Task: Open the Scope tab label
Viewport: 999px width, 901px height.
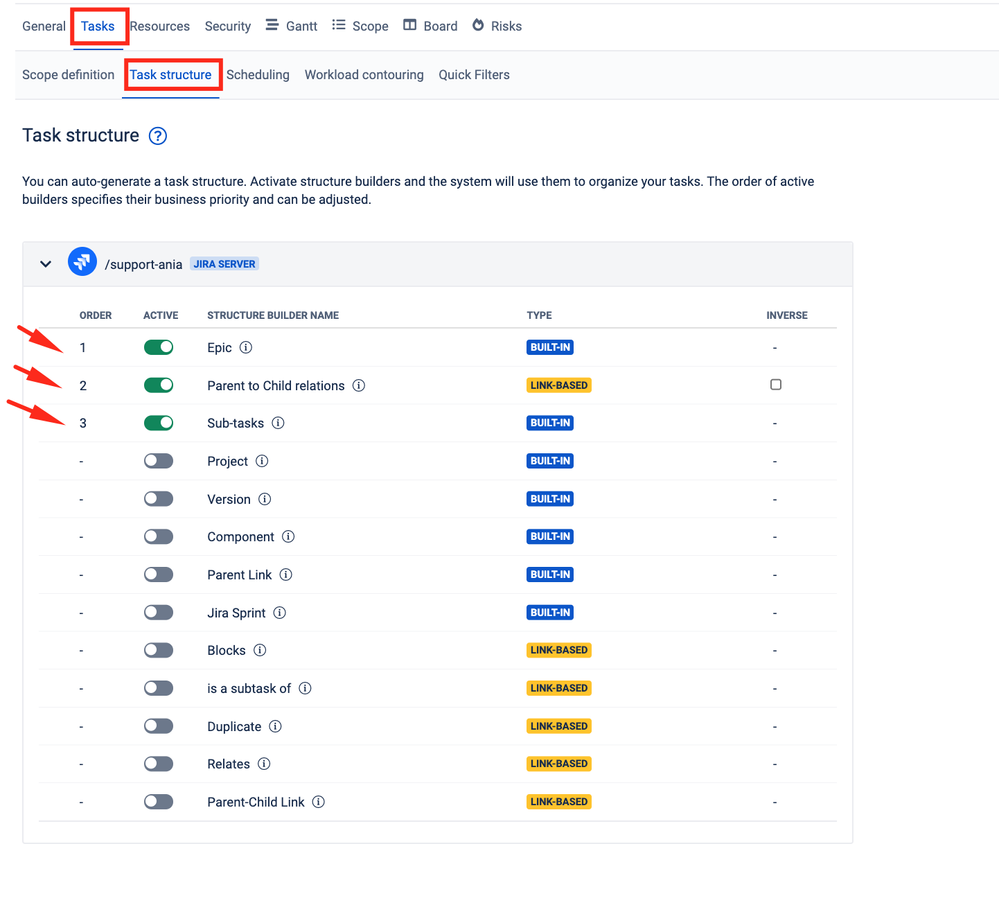Action: tap(370, 26)
